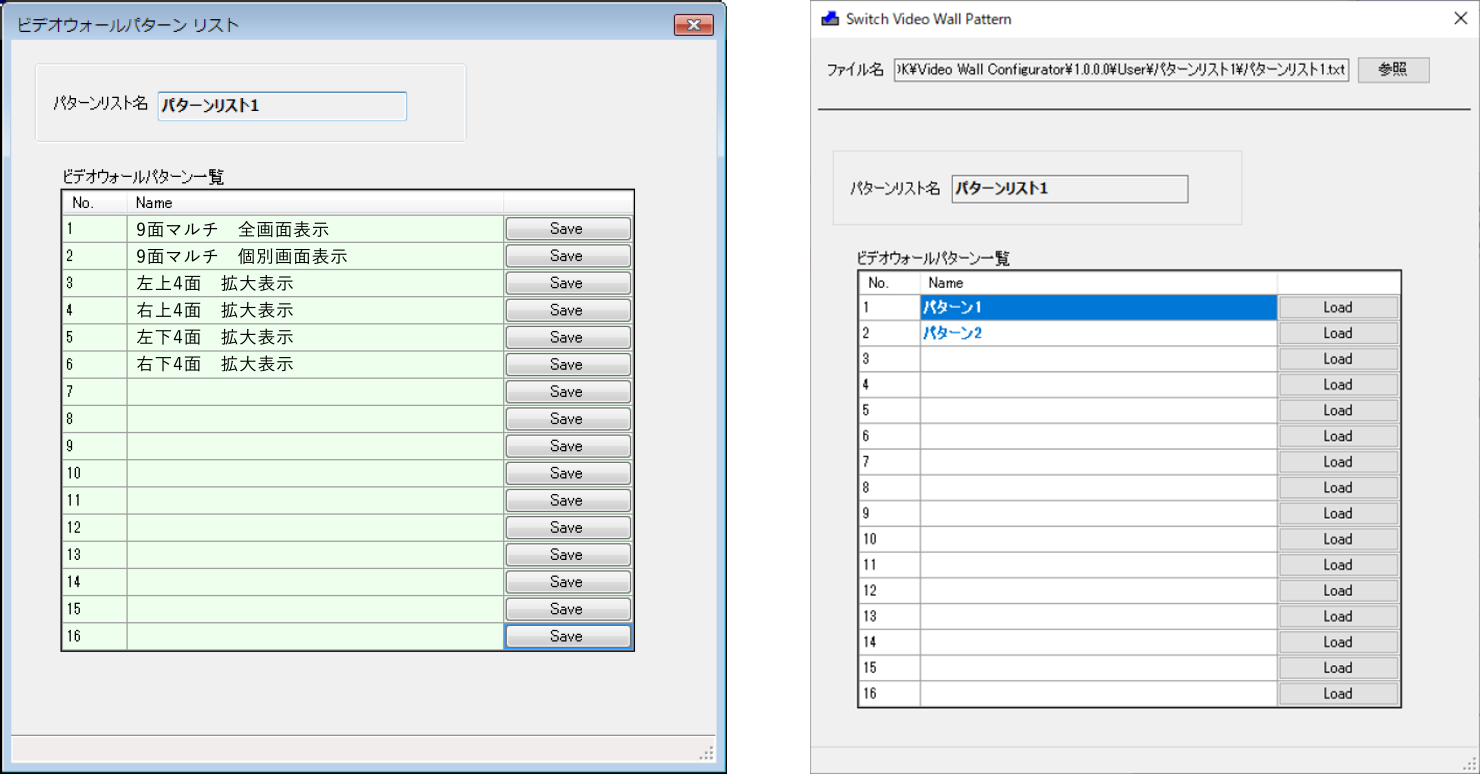This screenshot has height=774, width=1480.
Task: Click the Name column header in Save list
Action: (314, 203)
